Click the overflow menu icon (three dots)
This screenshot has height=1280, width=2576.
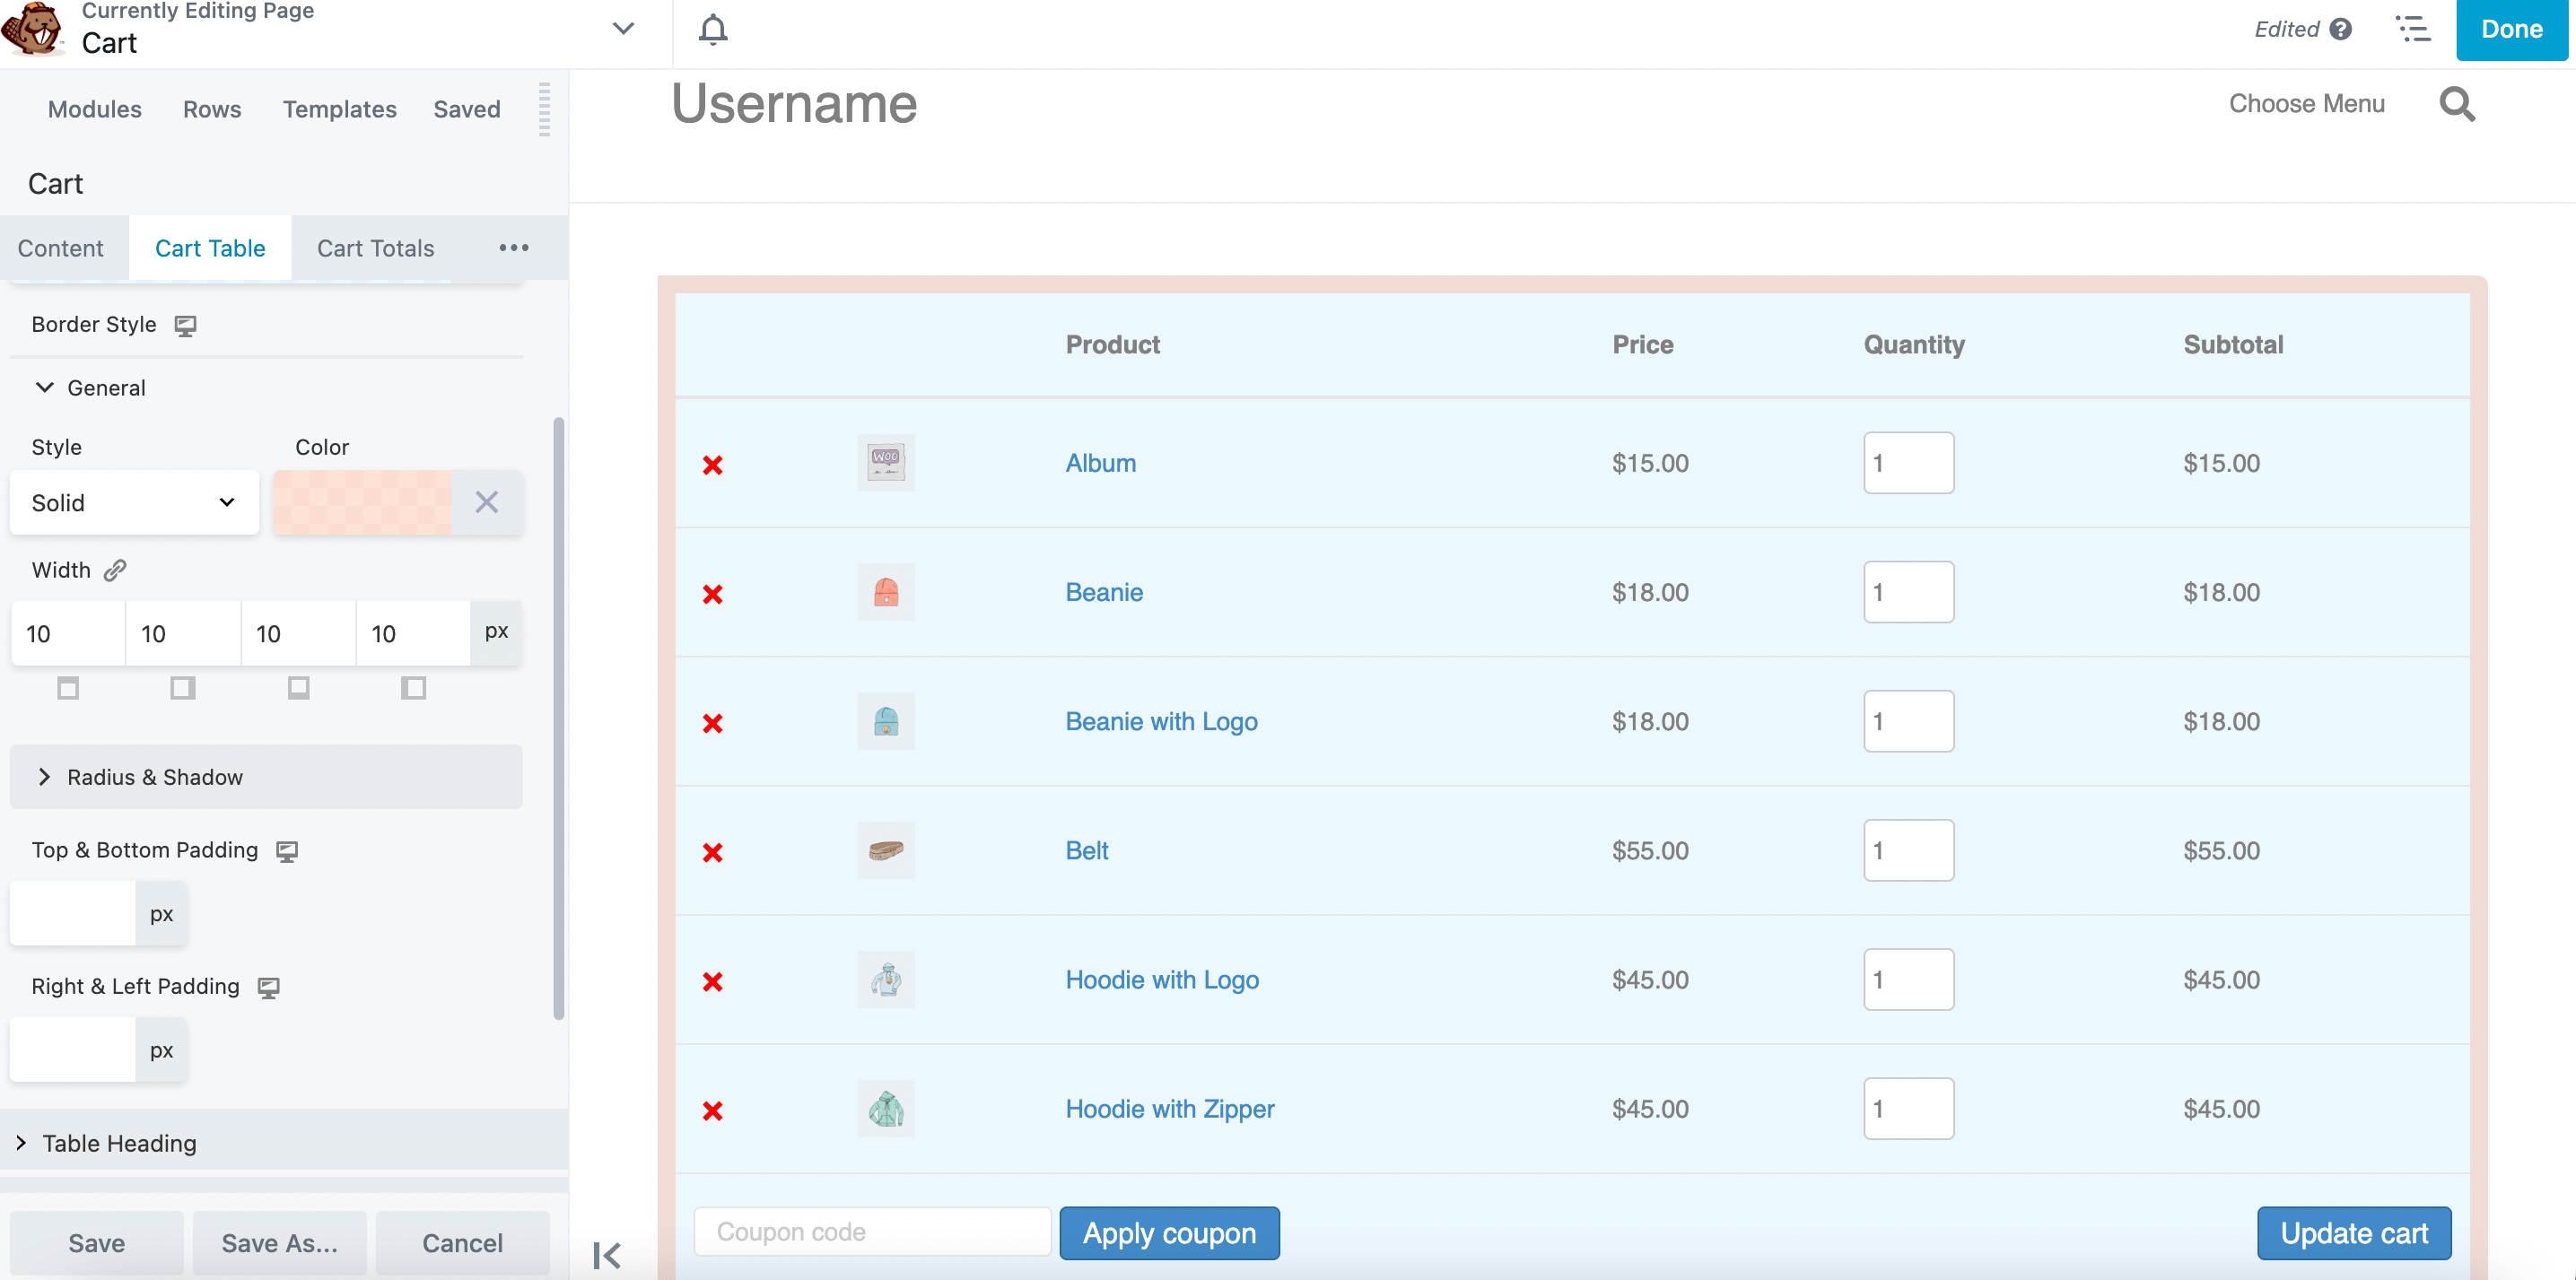pyautogui.click(x=512, y=247)
